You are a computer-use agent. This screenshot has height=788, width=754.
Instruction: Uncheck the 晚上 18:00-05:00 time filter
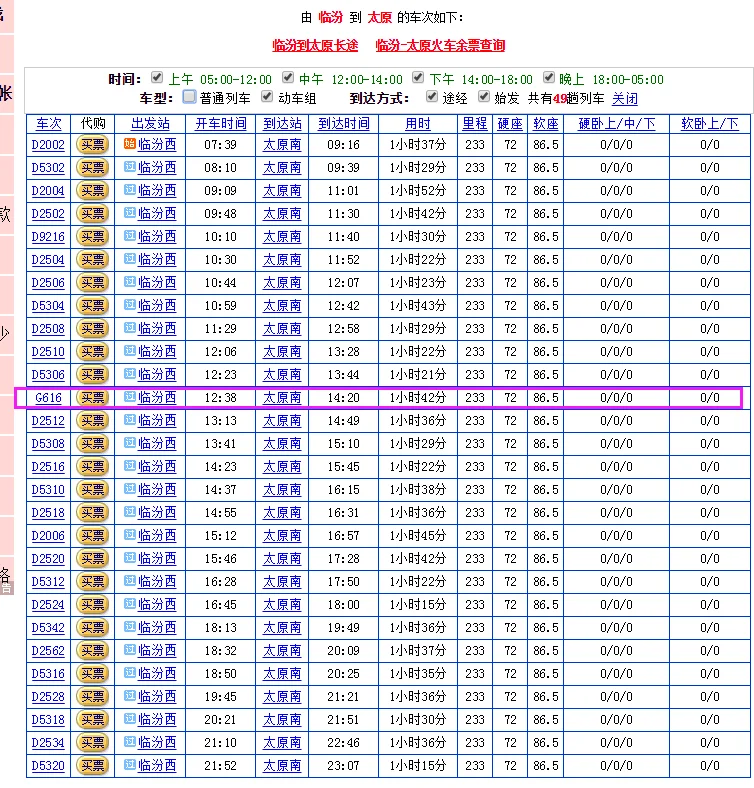coord(549,77)
